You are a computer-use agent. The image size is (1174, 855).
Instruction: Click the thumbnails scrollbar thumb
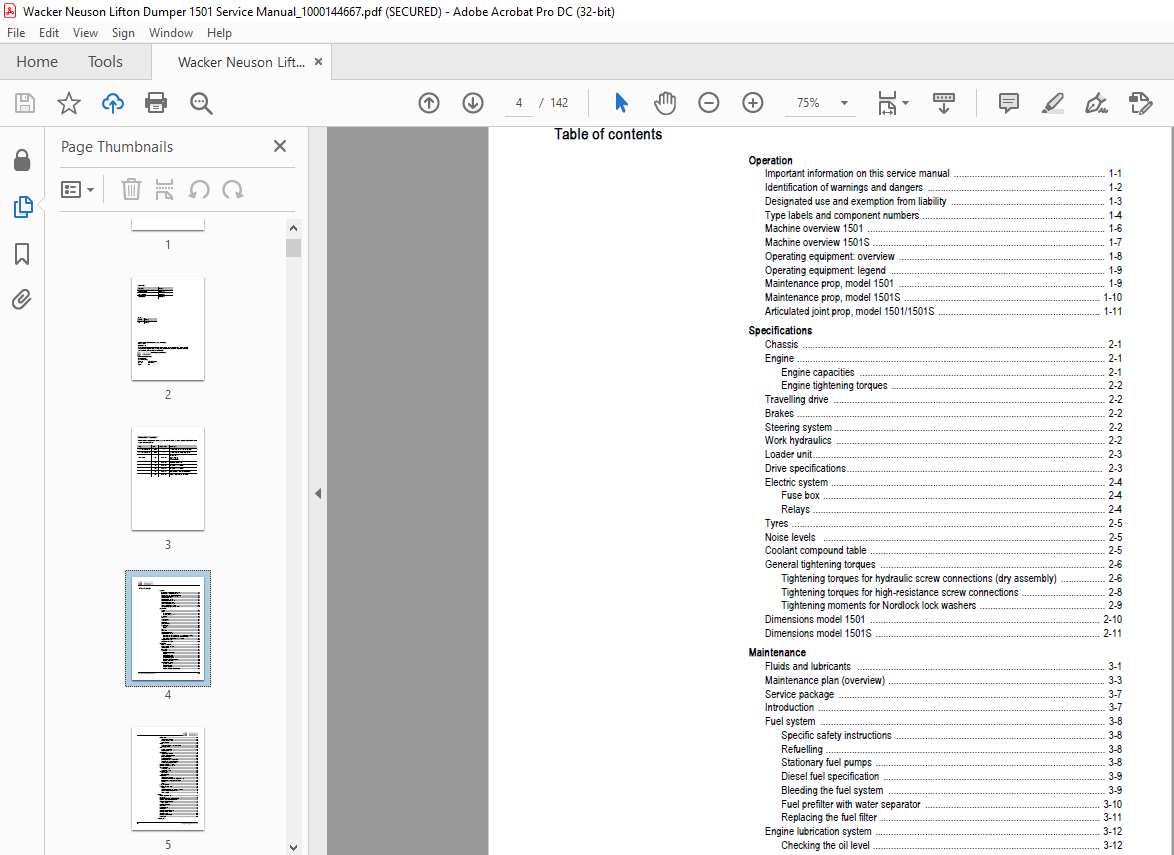coord(294,248)
